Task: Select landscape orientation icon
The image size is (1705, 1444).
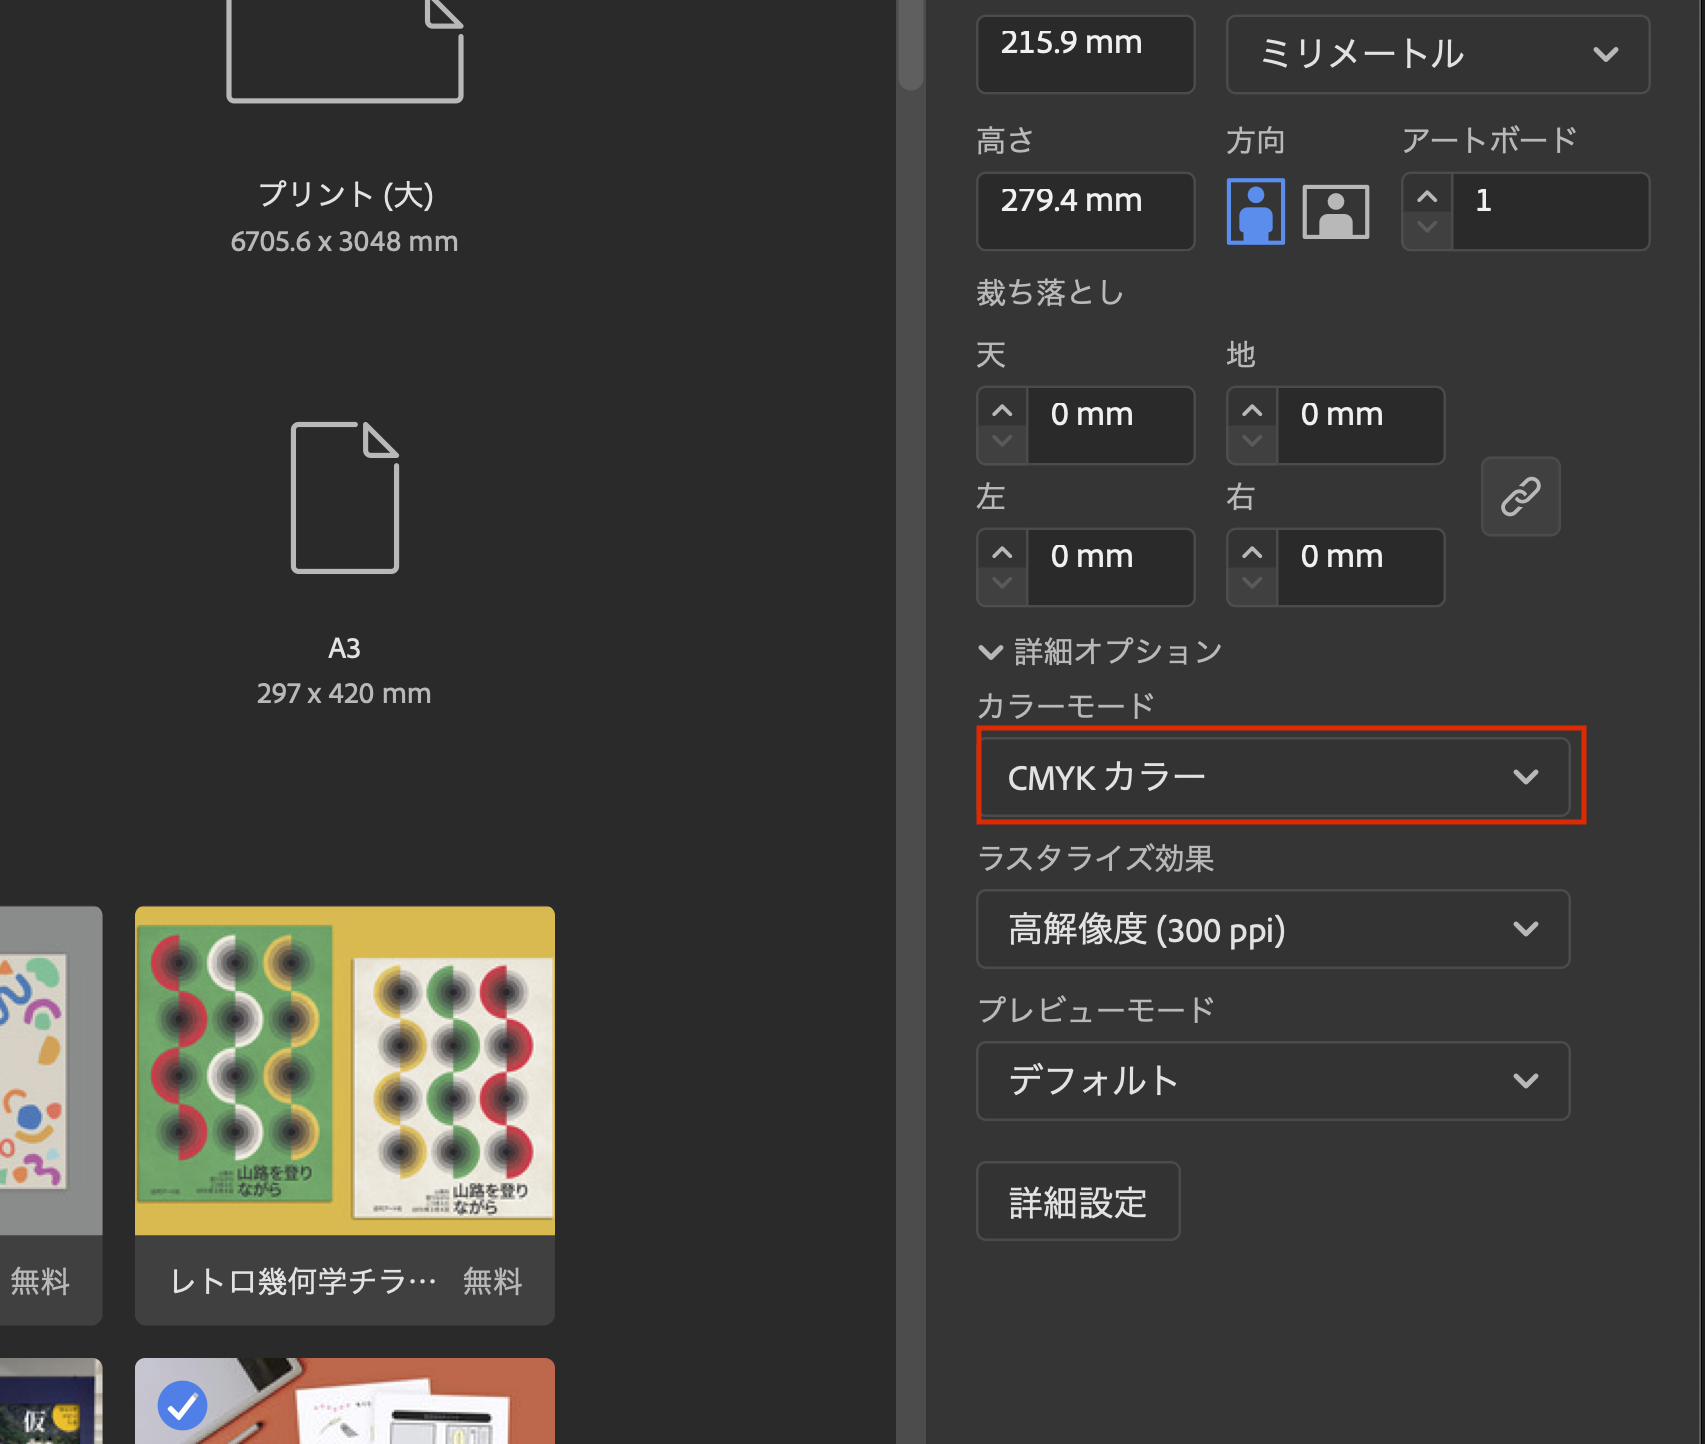Action: coord(1335,211)
